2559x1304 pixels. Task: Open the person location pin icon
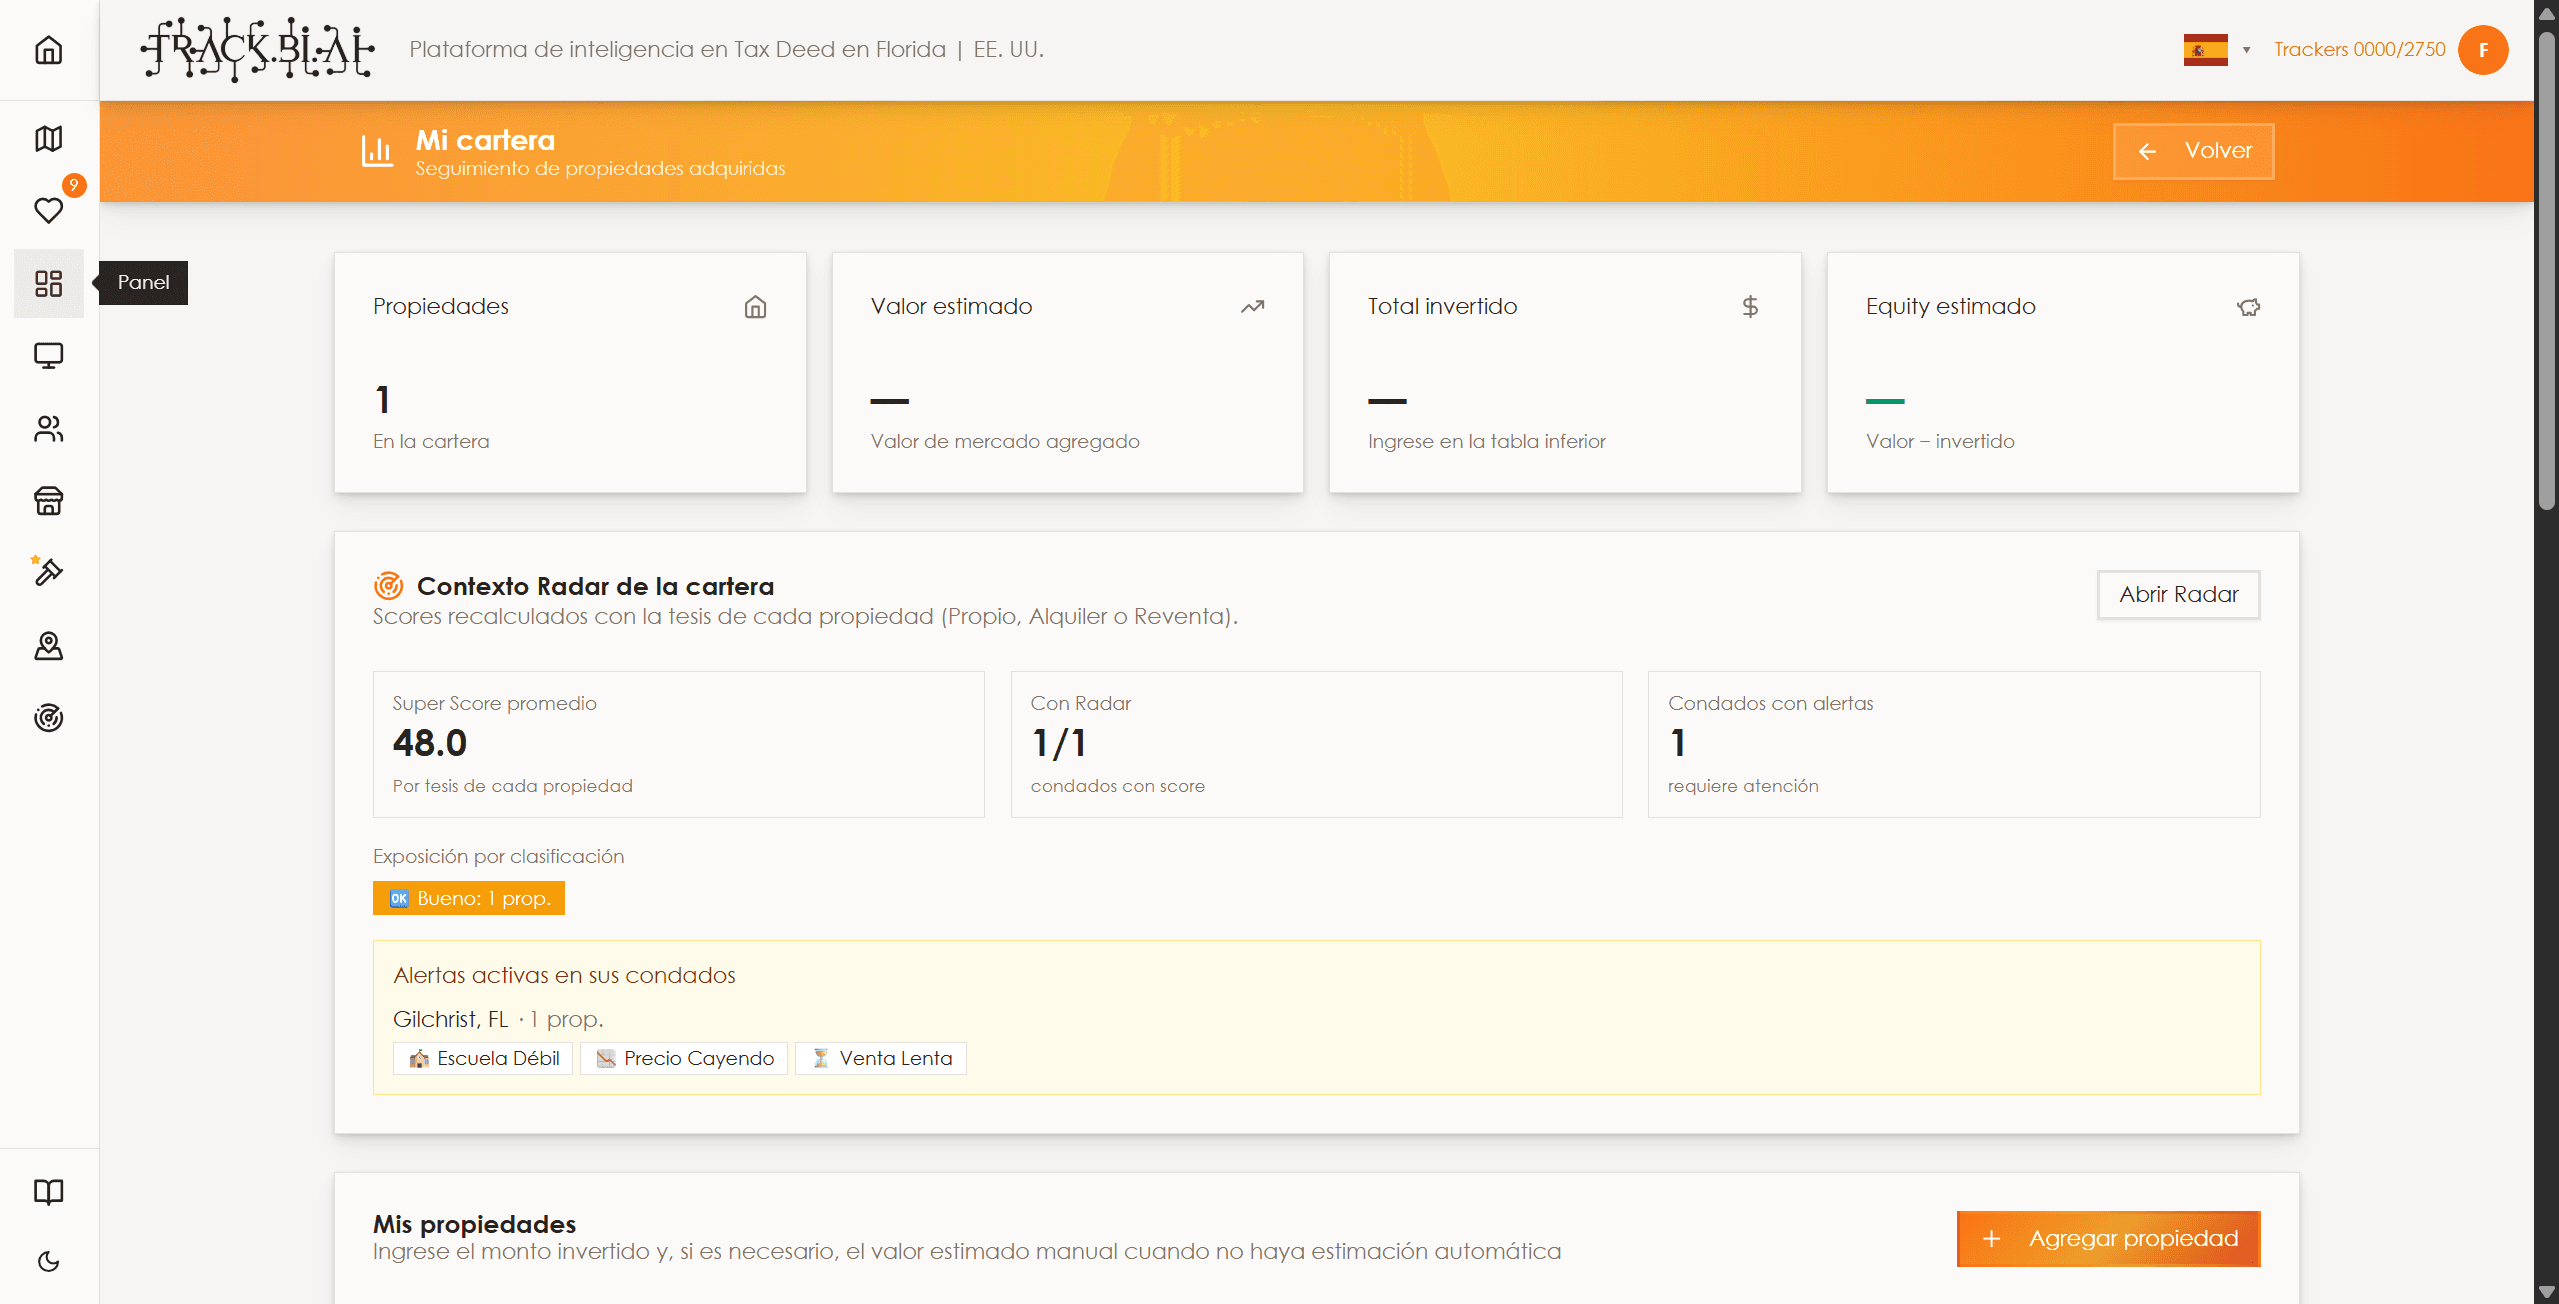pyautogui.click(x=48, y=646)
